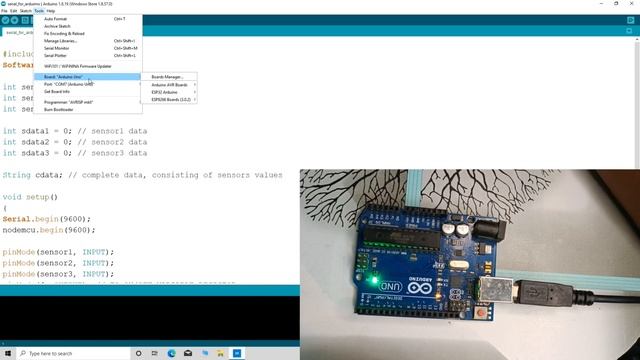This screenshot has height=360, width=640.
Task: Open Cortana circle icon on taskbar
Action: pyautogui.click(x=138, y=353)
